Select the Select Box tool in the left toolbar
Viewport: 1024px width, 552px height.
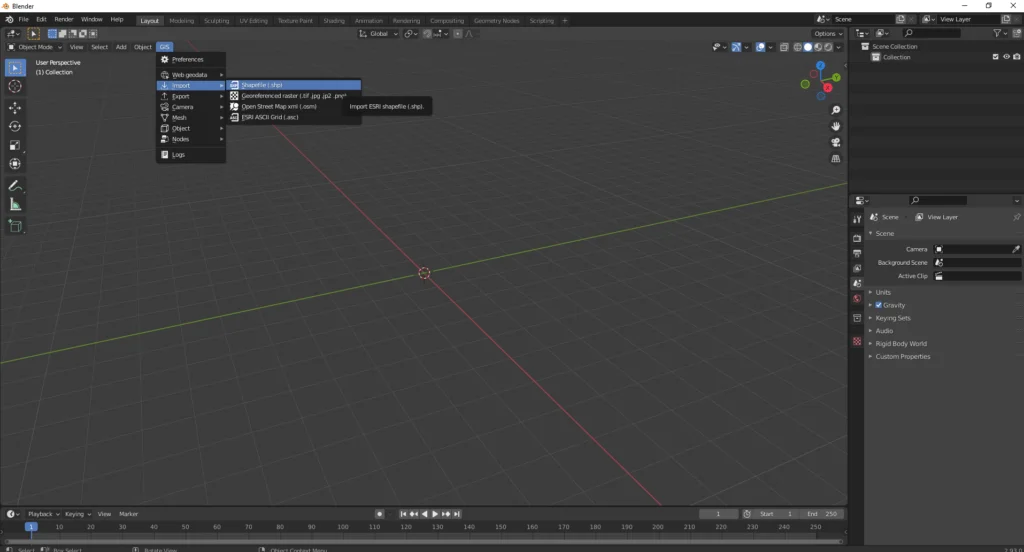[x=15, y=68]
